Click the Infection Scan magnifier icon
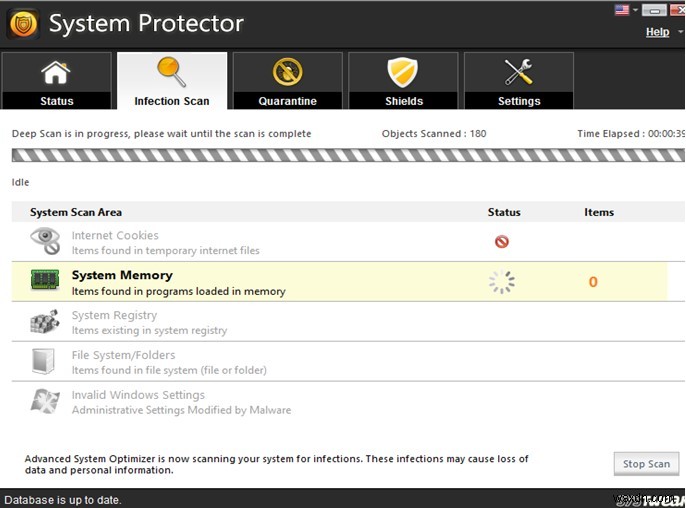The height and width of the screenshot is (508, 686). click(172, 72)
